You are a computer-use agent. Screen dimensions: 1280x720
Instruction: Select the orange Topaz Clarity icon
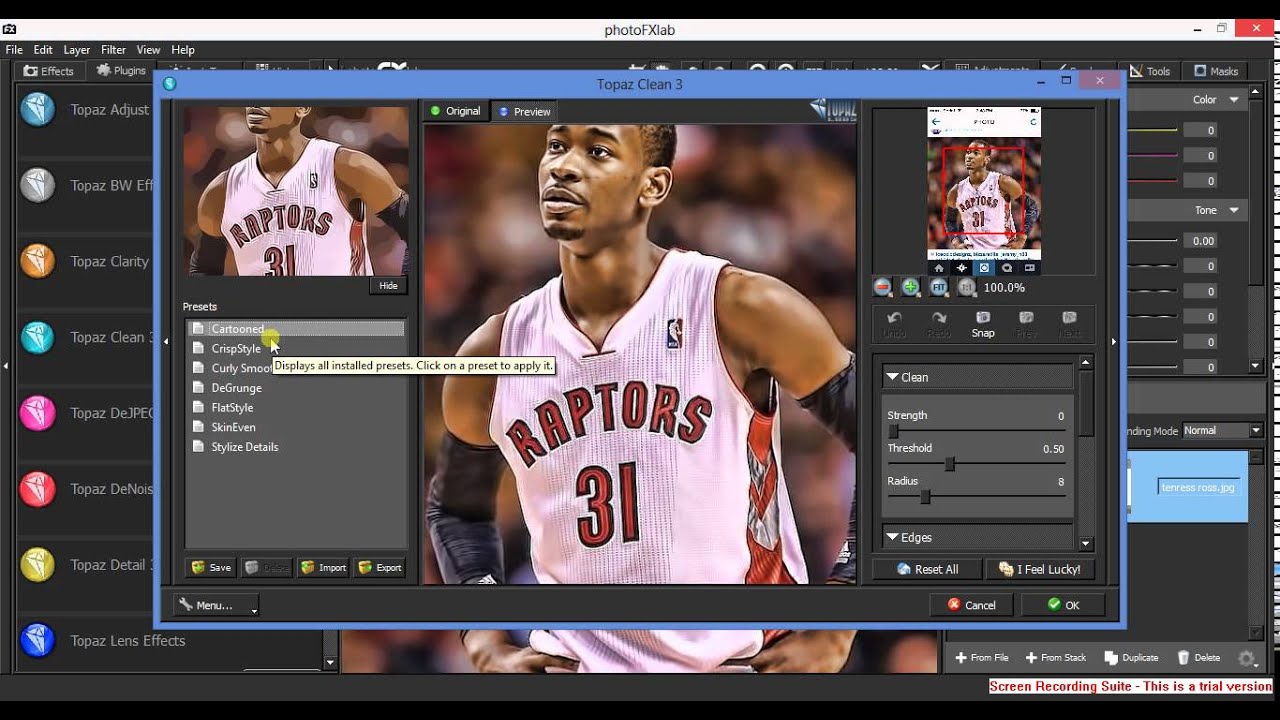(x=38, y=261)
